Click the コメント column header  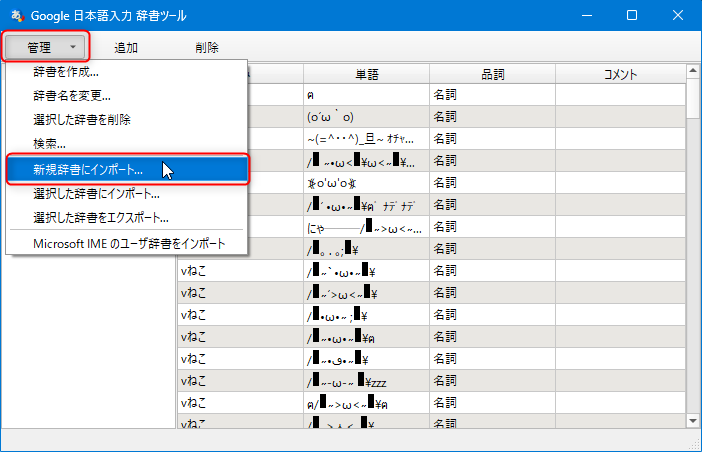(621, 74)
